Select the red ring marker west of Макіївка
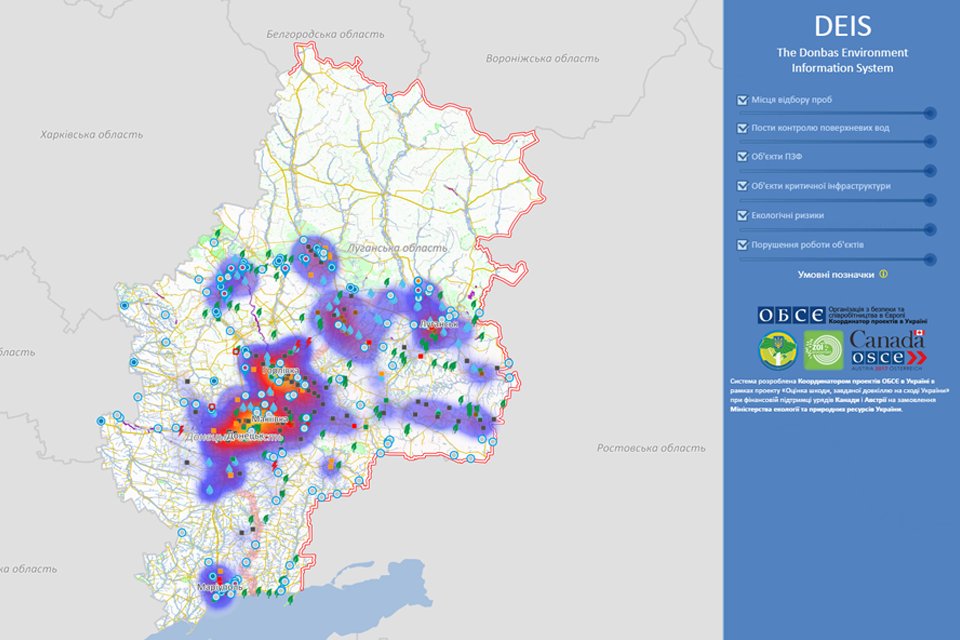Screen dimensions: 960x640 point(212,407)
